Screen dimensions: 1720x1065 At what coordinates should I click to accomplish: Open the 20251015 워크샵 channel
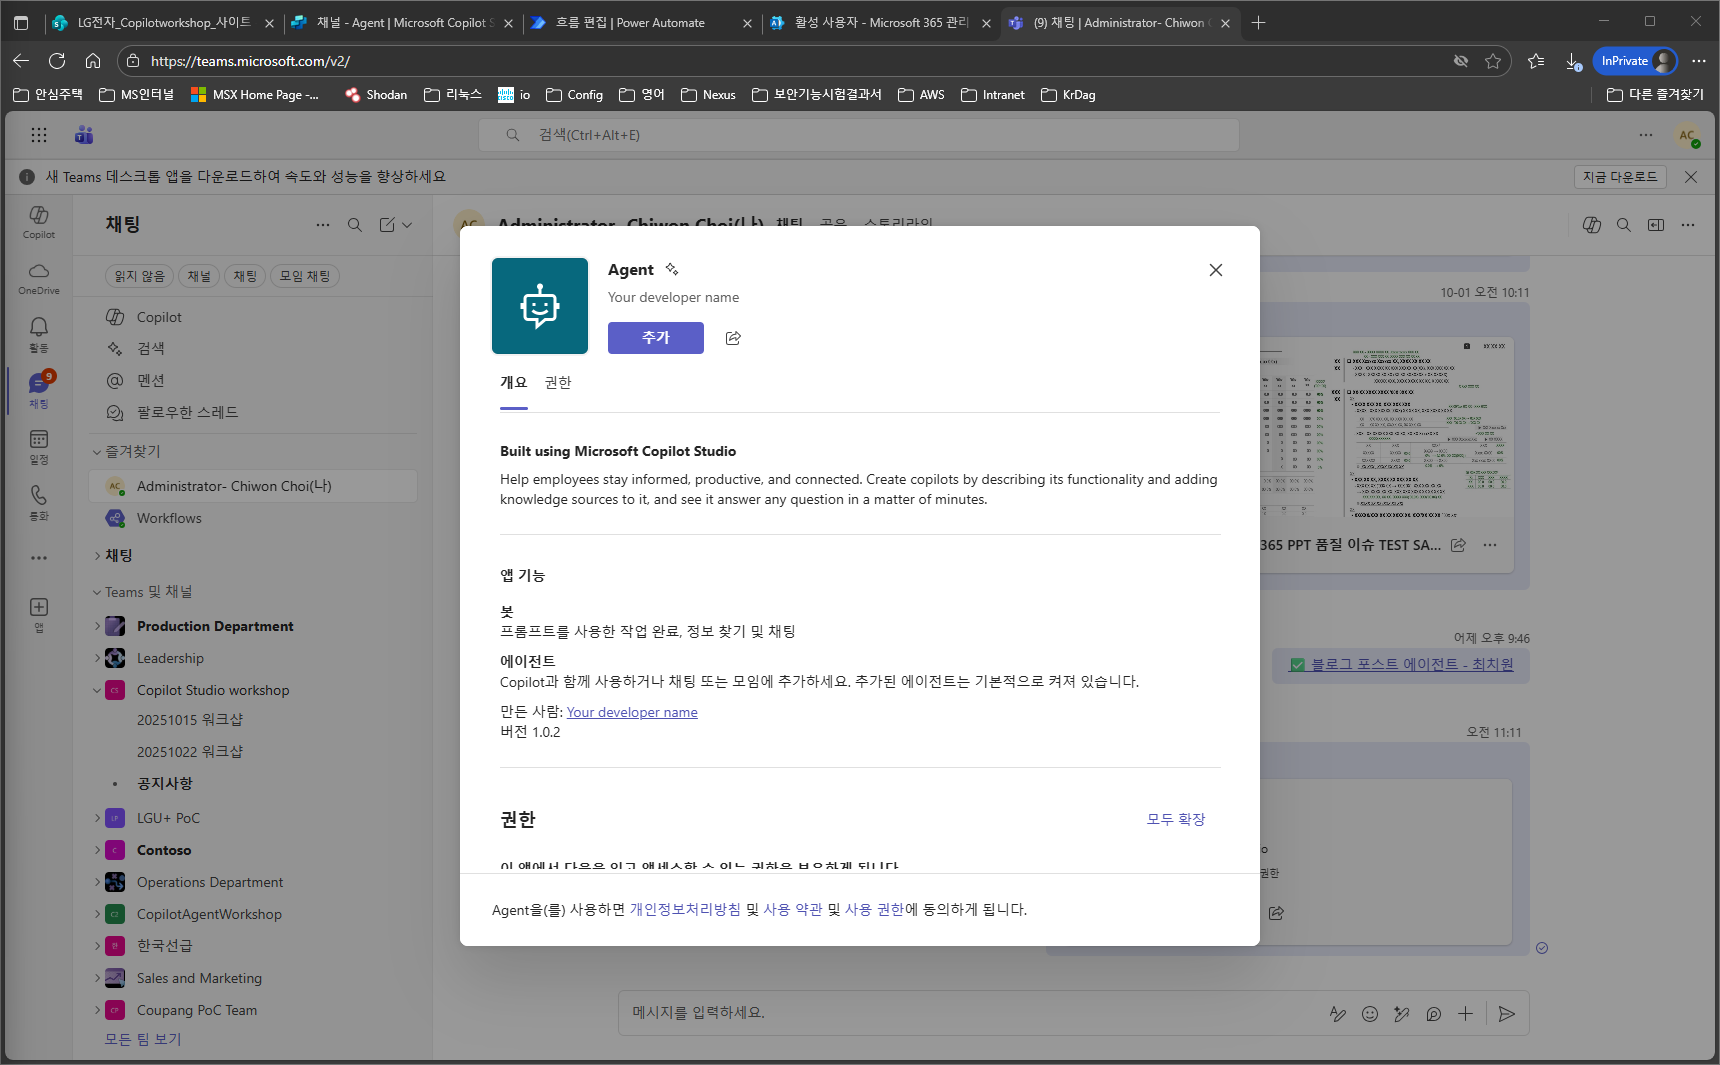pyautogui.click(x=190, y=720)
